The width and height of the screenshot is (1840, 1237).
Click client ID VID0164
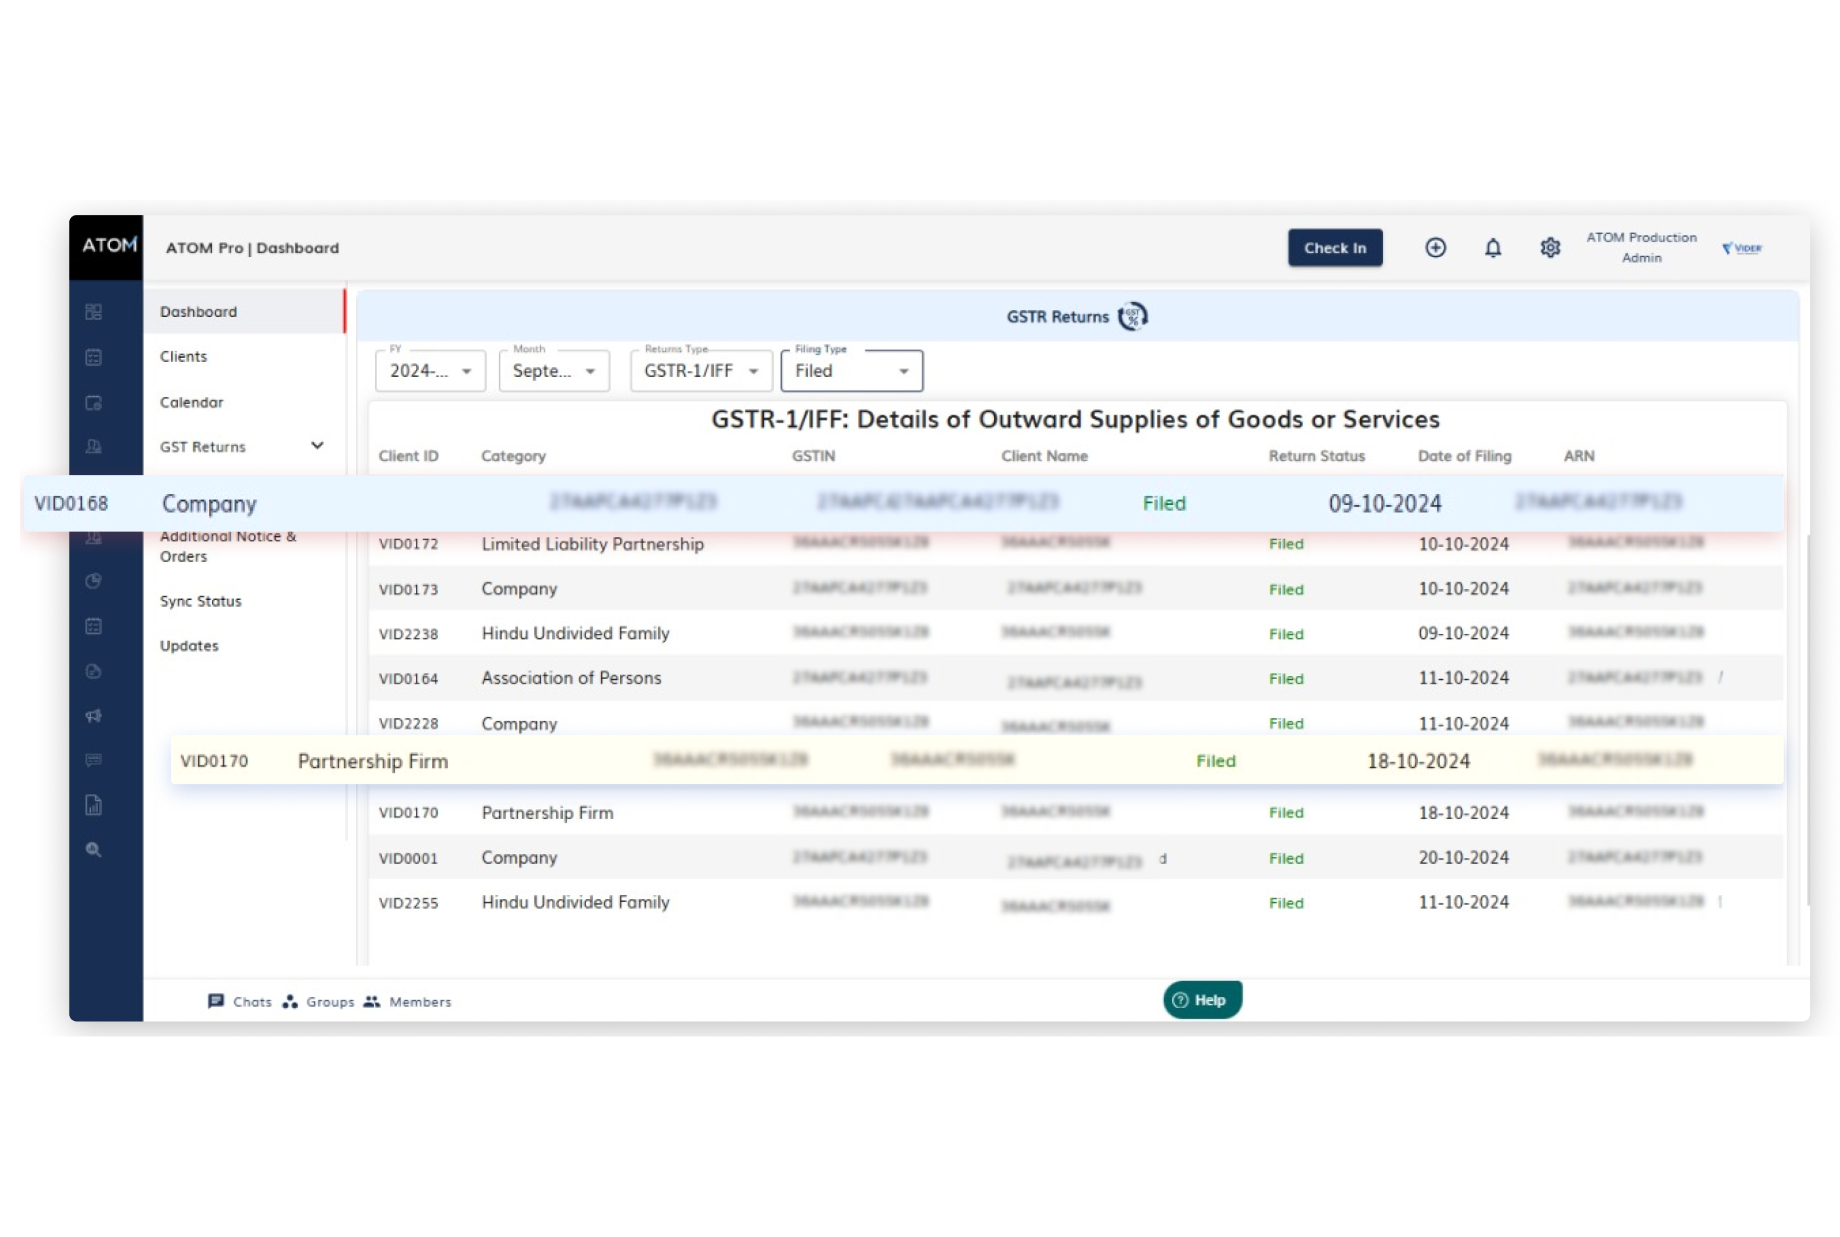[x=408, y=679]
